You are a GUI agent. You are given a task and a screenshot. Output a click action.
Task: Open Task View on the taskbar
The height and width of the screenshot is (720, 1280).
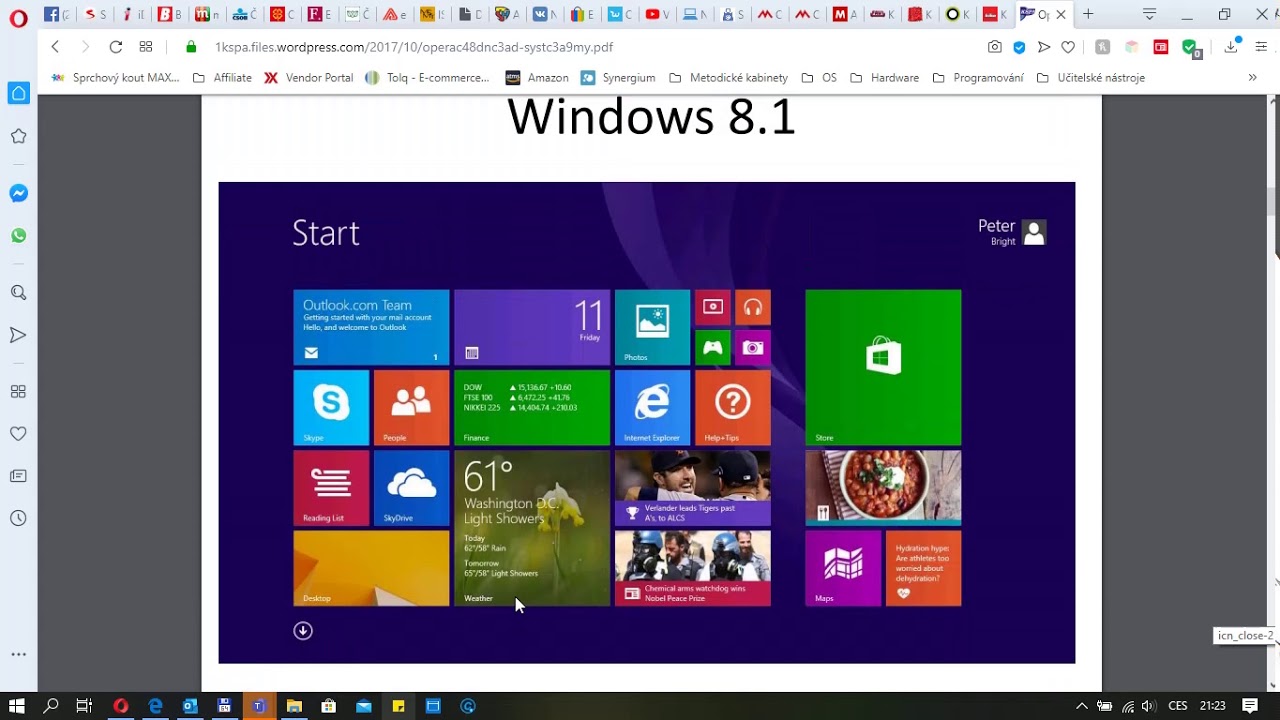point(84,706)
